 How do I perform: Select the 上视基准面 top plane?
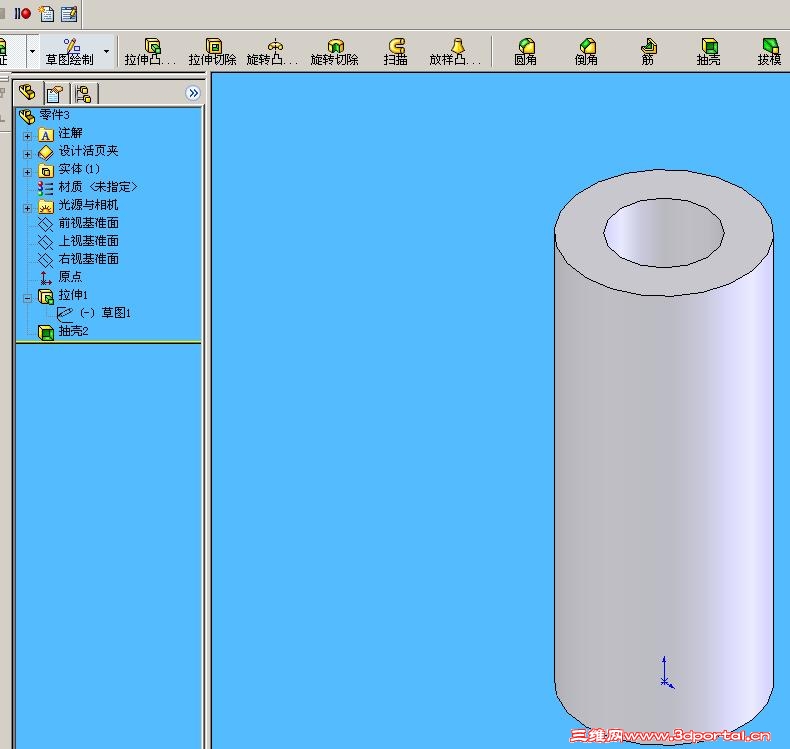[89, 241]
